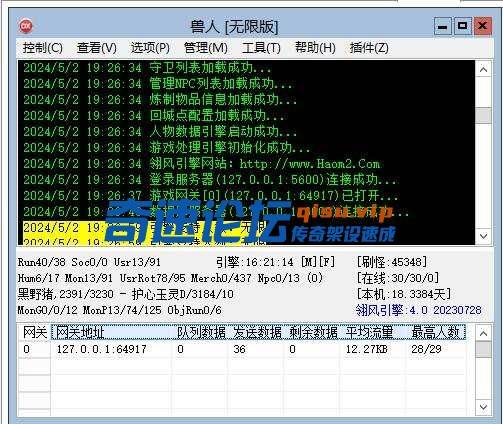
Task: Click the [刷怪:45348] status text
Action: tap(392, 262)
